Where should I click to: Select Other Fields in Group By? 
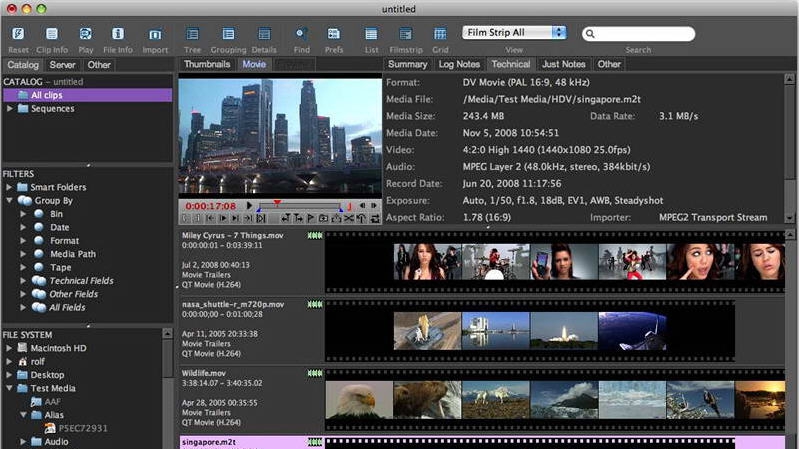coord(73,294)
